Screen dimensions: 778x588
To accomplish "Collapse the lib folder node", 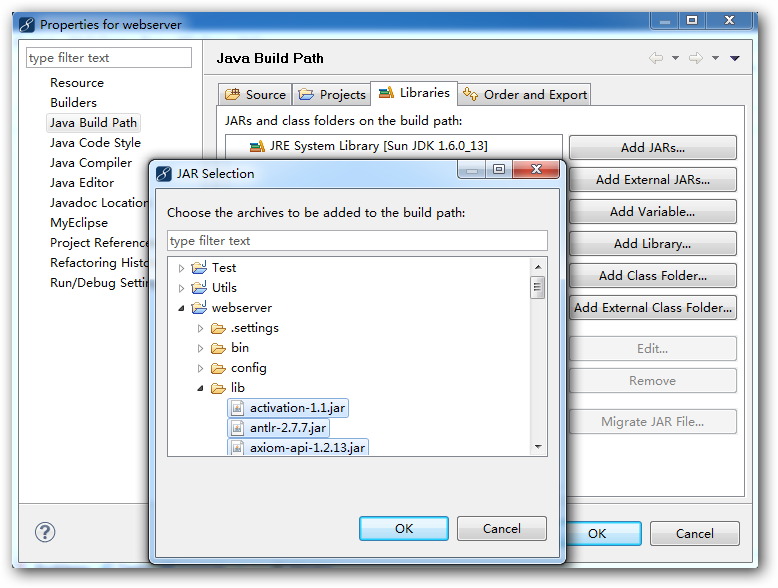I will 200,389.
